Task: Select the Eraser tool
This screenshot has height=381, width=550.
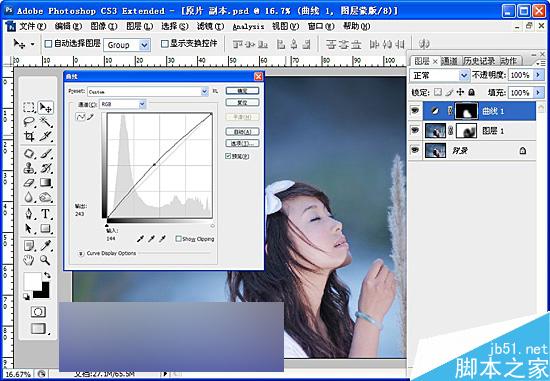Action: click(29, 183)
